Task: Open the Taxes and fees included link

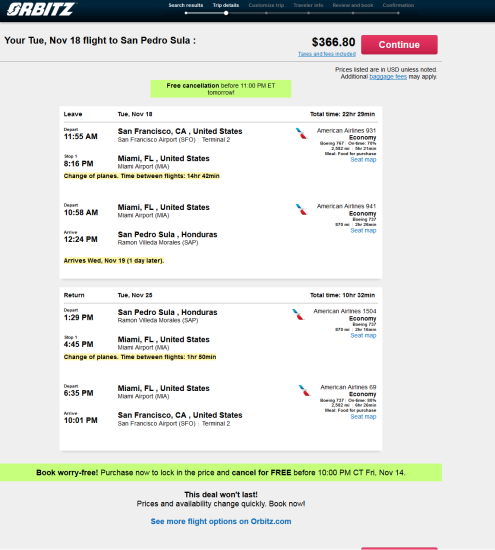Action: [327, 54]
